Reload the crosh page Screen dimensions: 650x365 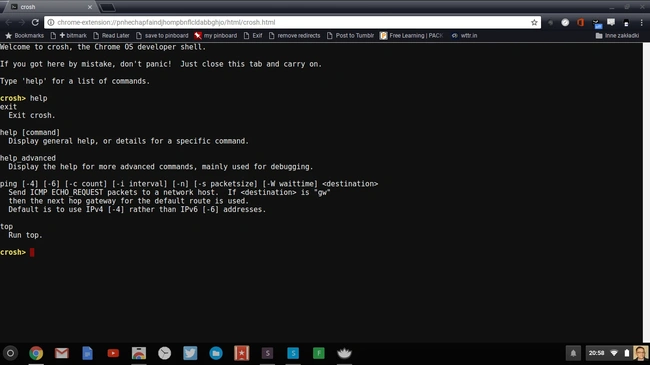point(35,22)
